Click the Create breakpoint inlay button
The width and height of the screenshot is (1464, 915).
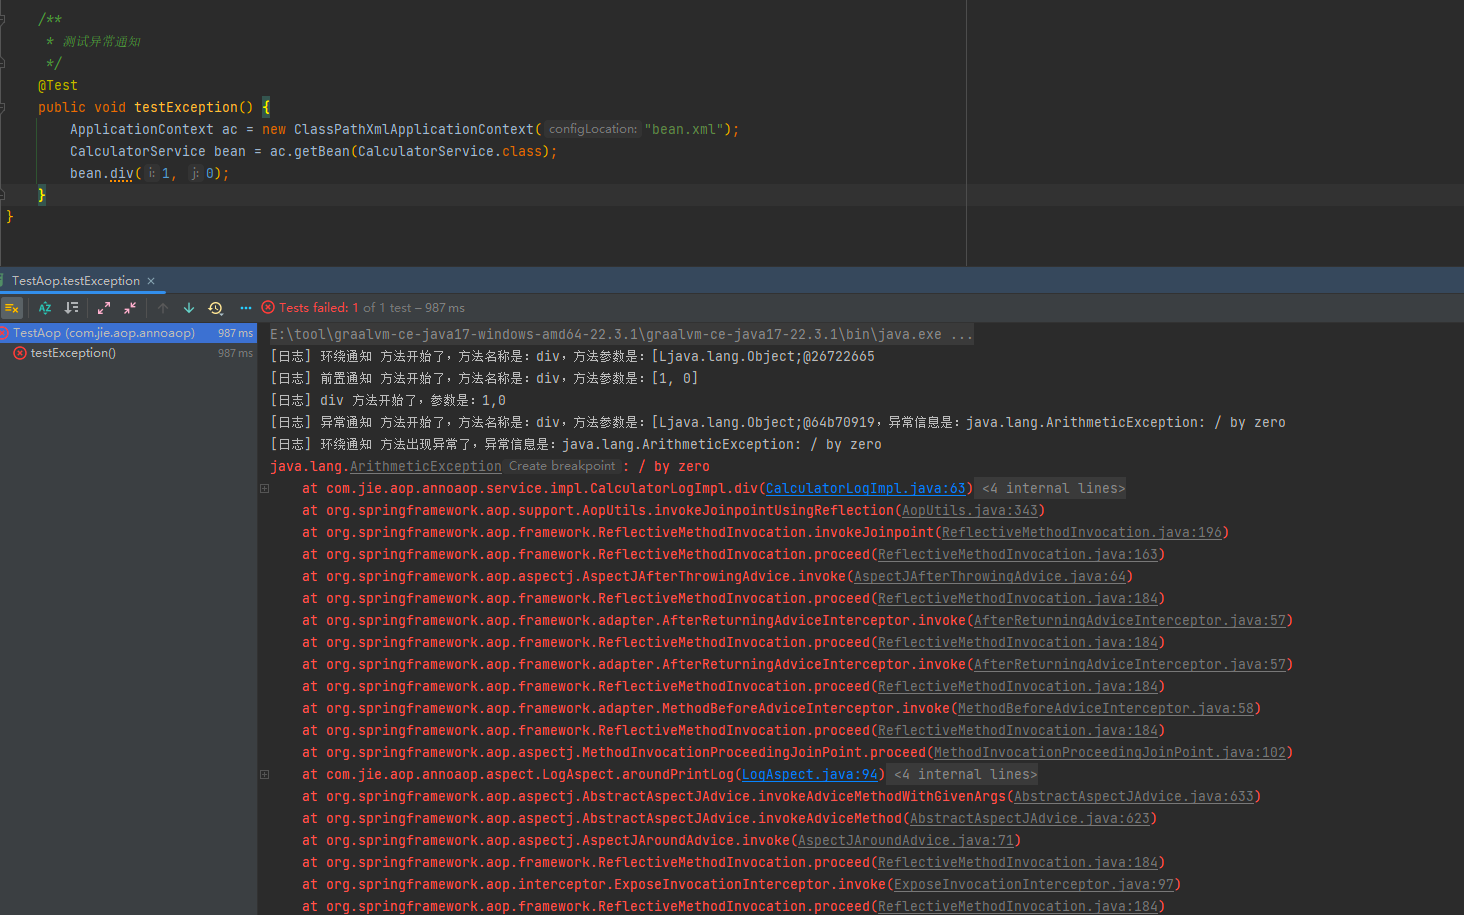tap(562, 466)
